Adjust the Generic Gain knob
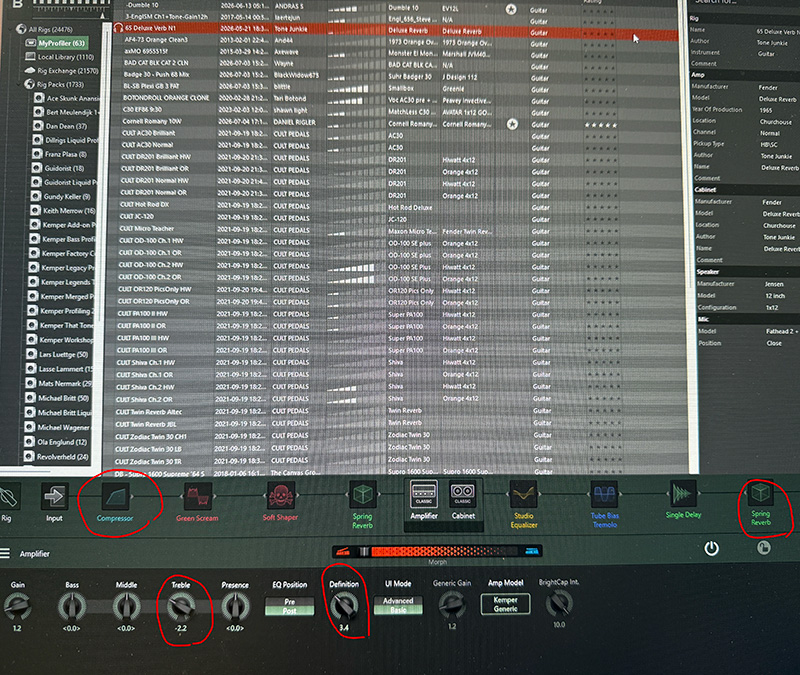The image size is (800, 675). pos(452,605)
